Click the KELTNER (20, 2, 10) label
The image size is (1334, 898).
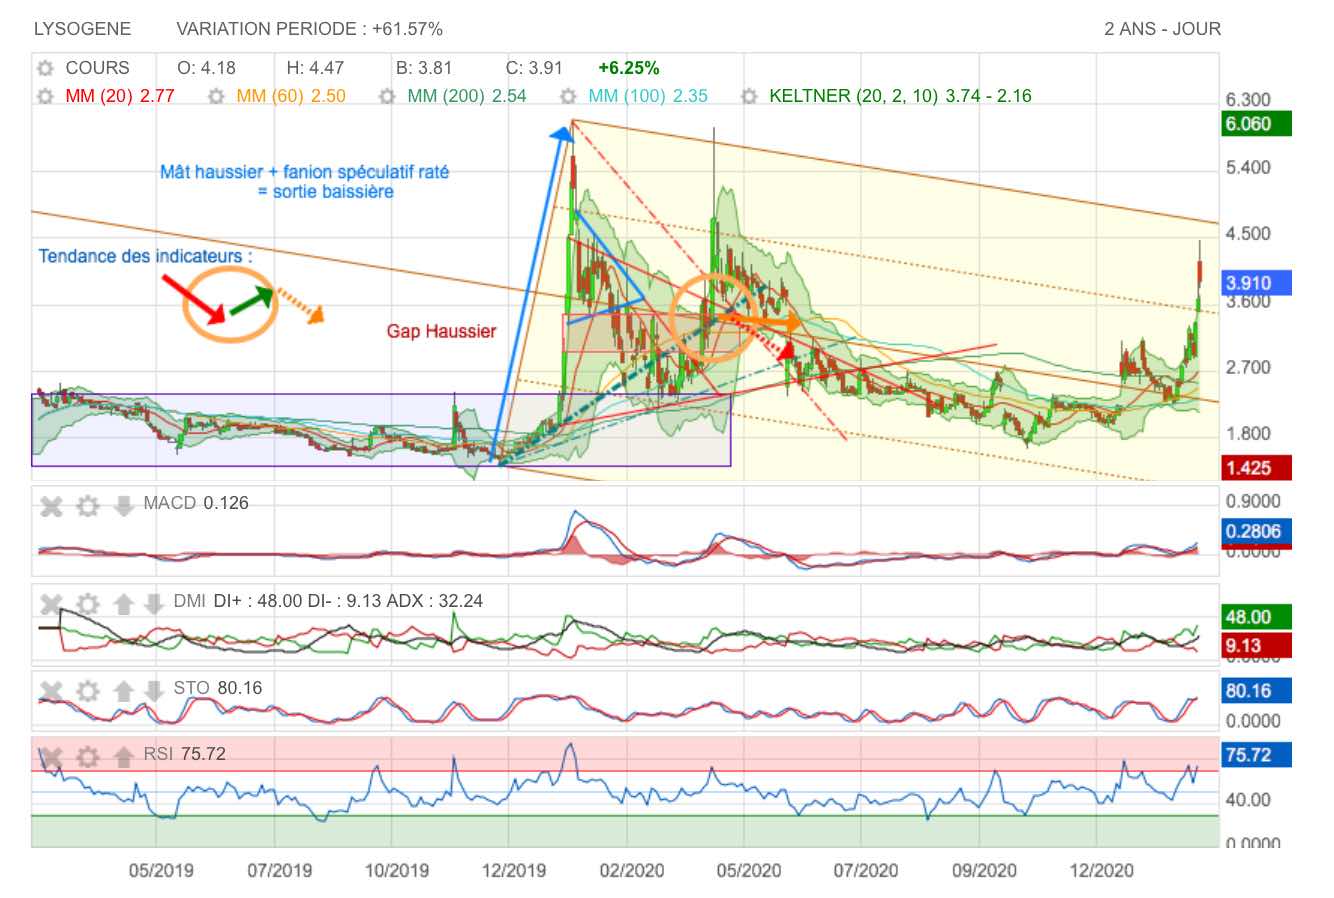coord(900,96)
